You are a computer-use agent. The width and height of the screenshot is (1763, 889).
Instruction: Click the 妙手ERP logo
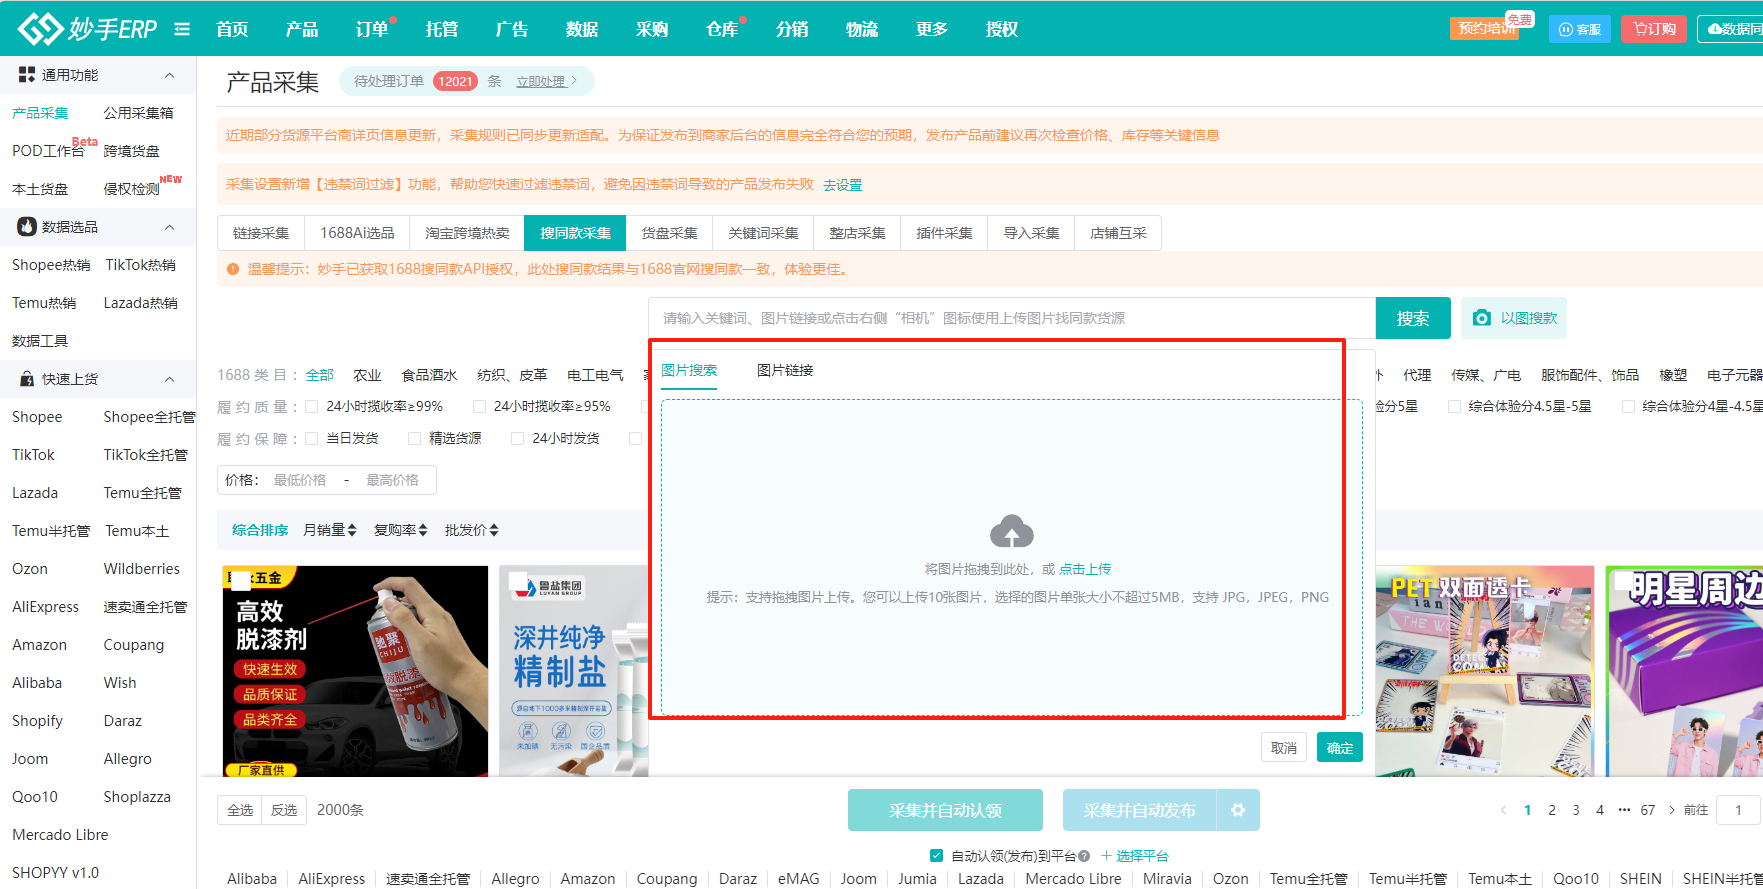[x=88, y=29]
